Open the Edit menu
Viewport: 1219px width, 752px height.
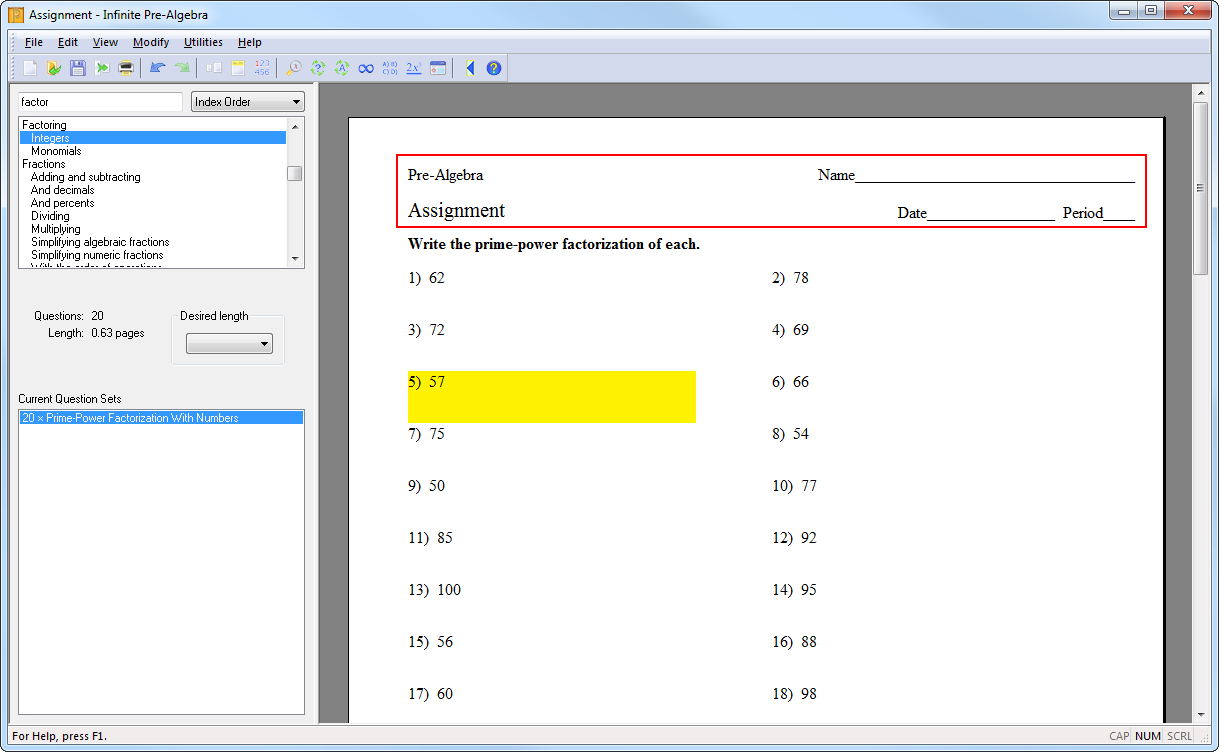point(68,42)
